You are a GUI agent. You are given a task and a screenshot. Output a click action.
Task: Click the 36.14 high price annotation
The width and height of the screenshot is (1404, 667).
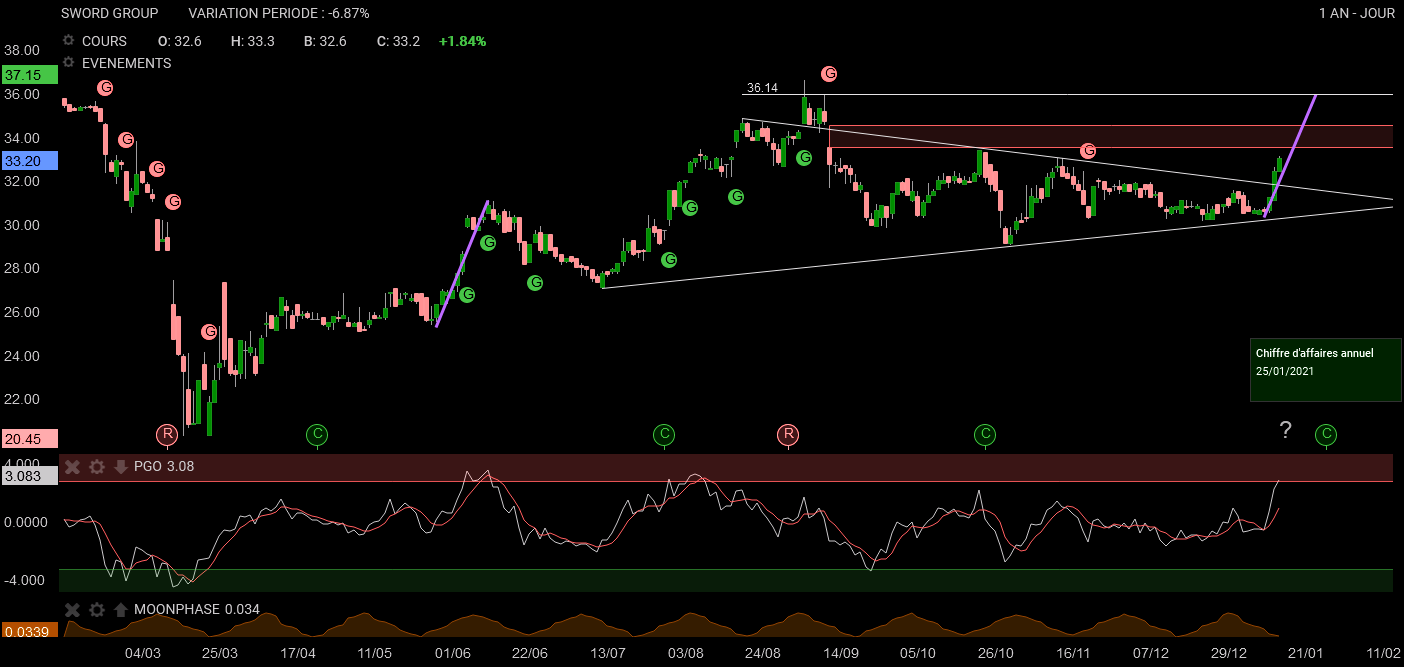pyautogui.click(x=762, y=88)
